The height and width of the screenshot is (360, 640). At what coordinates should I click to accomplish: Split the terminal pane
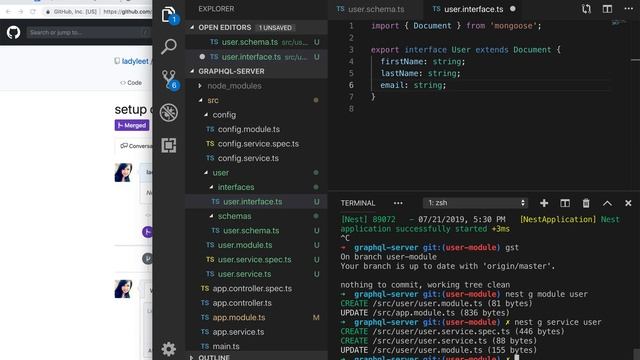tap(565, 203)
